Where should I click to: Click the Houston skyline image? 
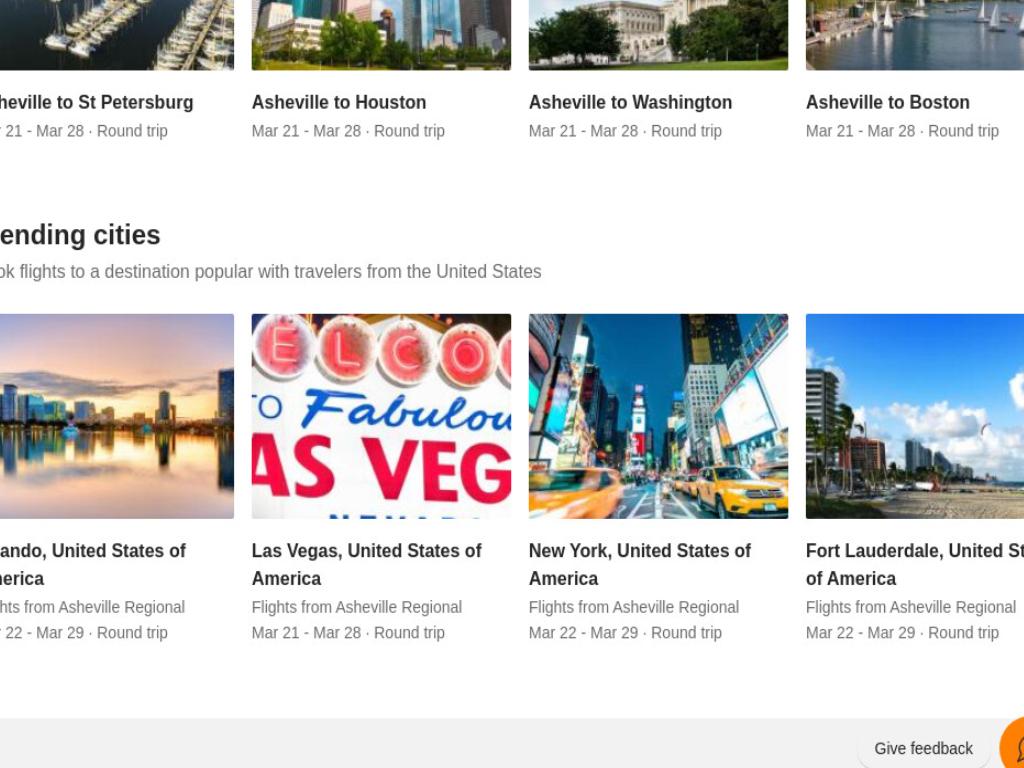(381, 35)
